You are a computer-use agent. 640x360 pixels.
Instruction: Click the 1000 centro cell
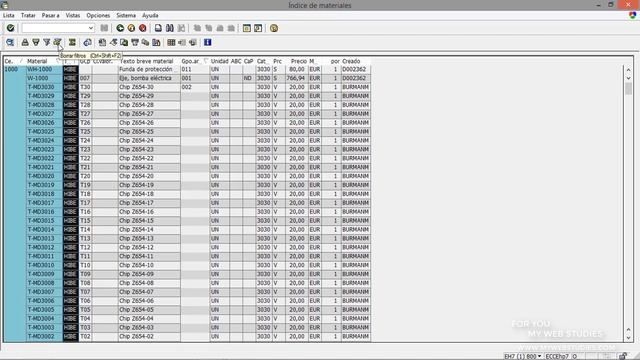tap(15, 69)
